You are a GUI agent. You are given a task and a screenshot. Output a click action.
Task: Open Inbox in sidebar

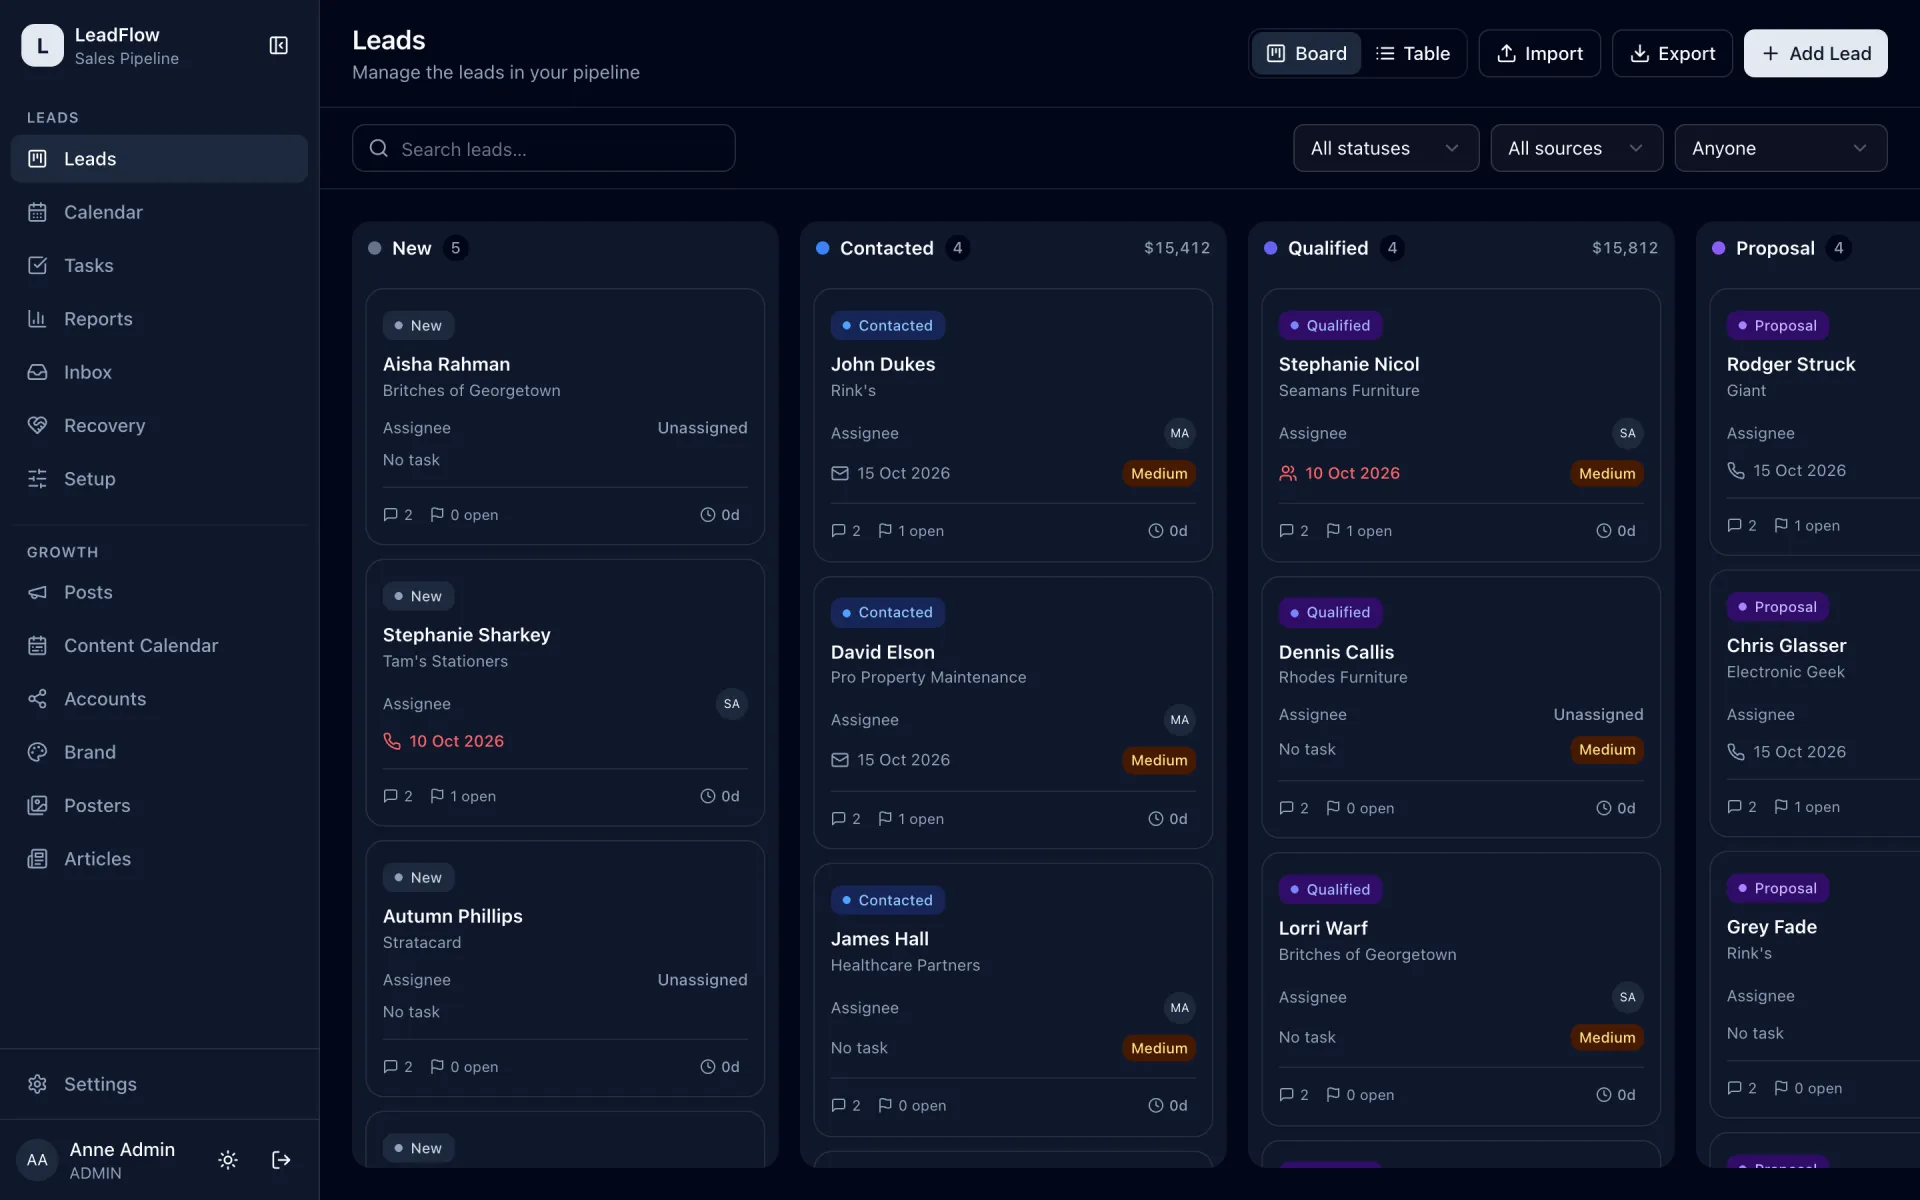point(159,372)
